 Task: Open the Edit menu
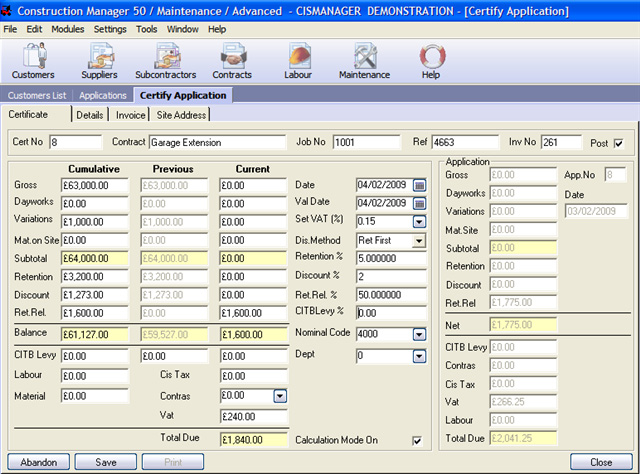(34, 29)
